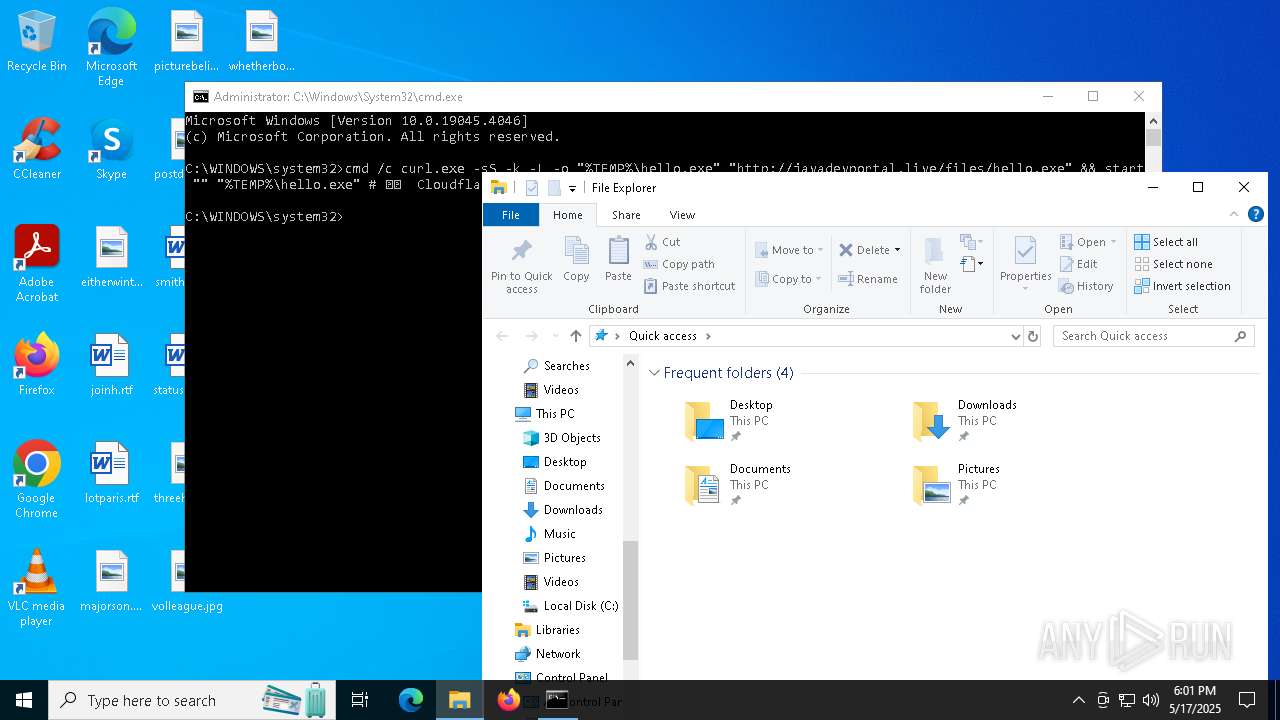Open the File tab in Explorer

tap(511, 215)
